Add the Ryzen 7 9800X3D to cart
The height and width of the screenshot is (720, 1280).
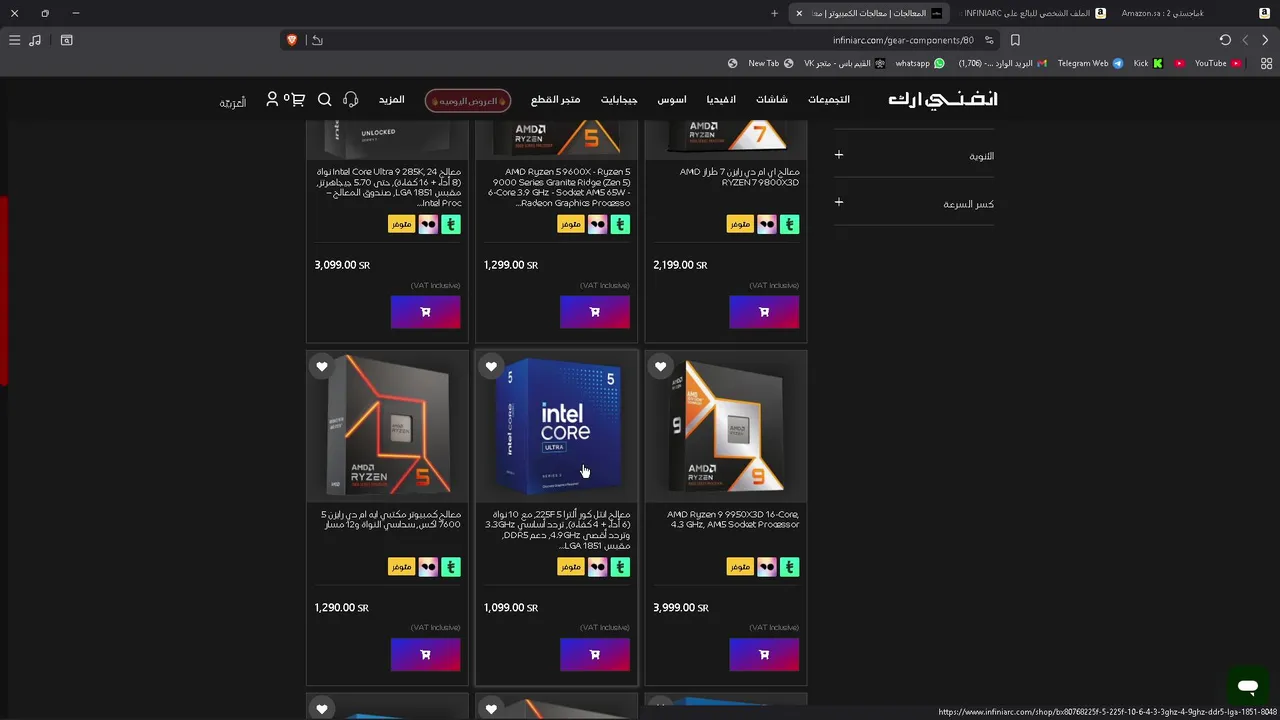click(764, 312)
